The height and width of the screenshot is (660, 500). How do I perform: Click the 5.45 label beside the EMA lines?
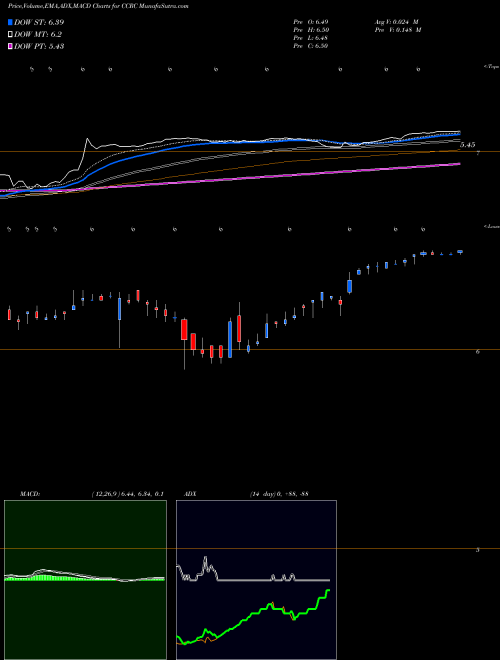click(467, 145)
